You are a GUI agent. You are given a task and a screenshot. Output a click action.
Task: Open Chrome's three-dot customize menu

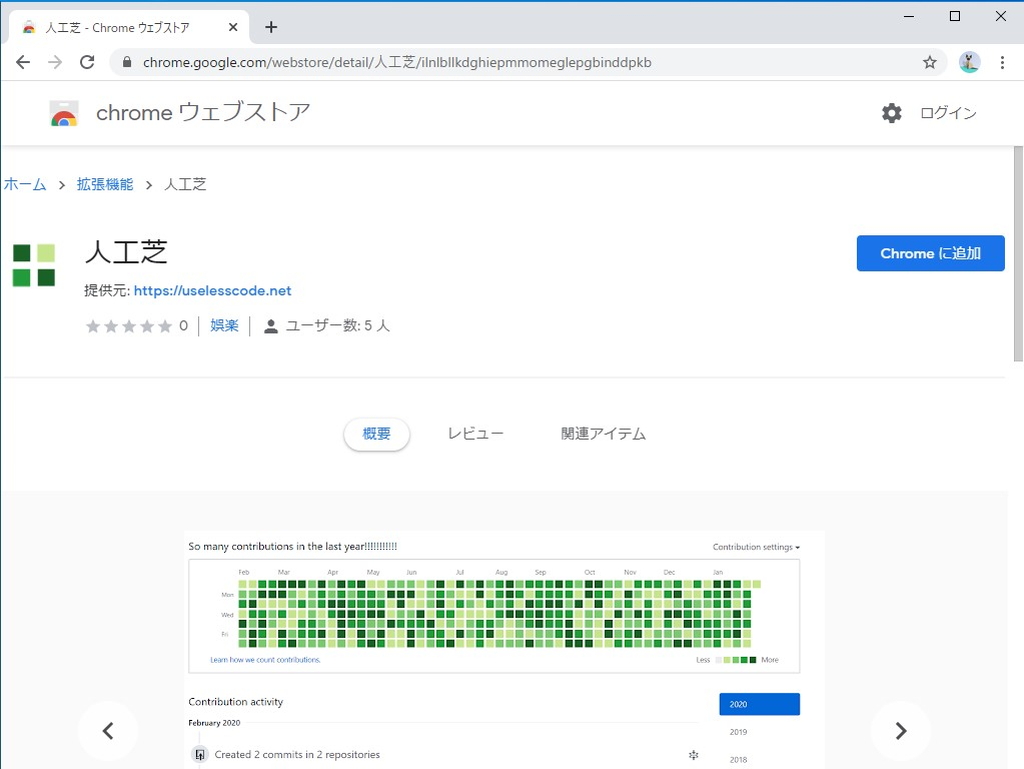click(1003, 62)
